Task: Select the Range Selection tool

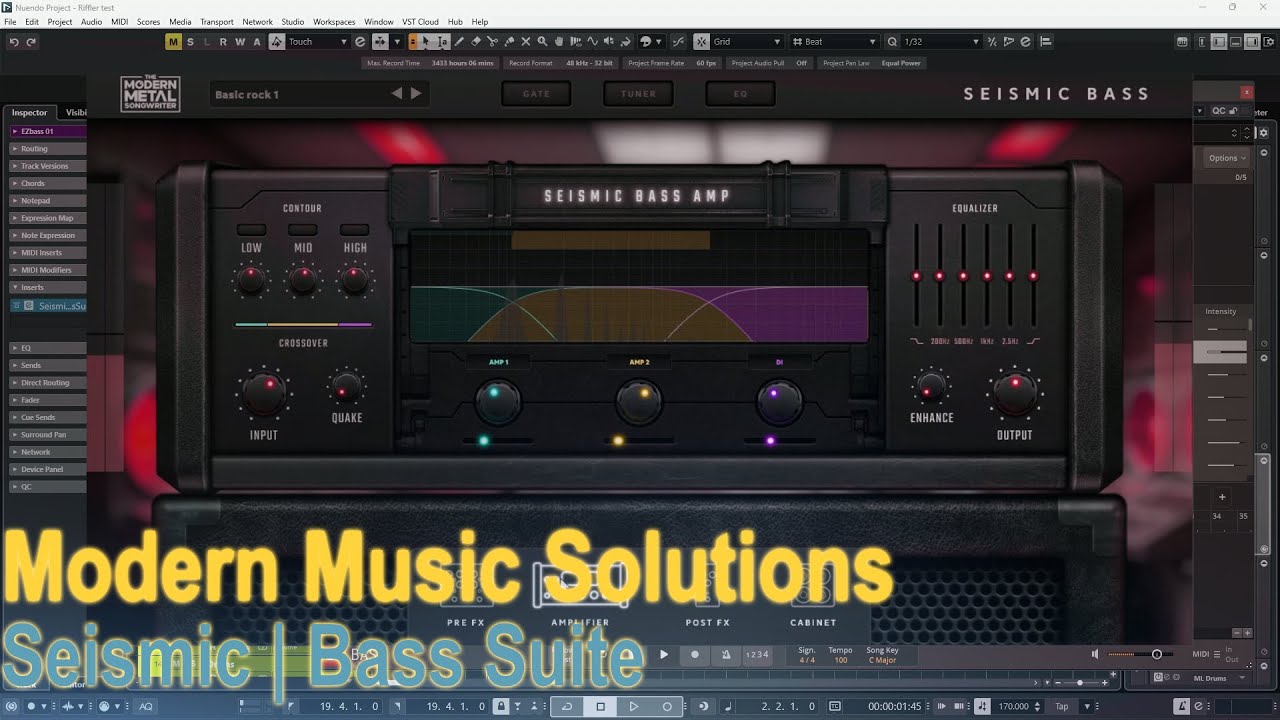Action: point(443,42)
